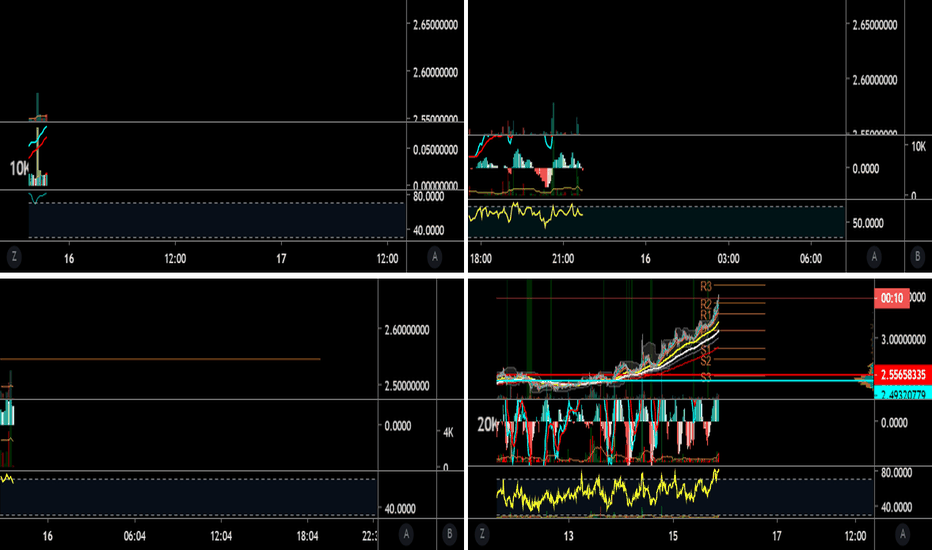Screen dimensions: 932x550
Task: Click 80.0000 on top-left RSI axis
Action: (429, 196)
